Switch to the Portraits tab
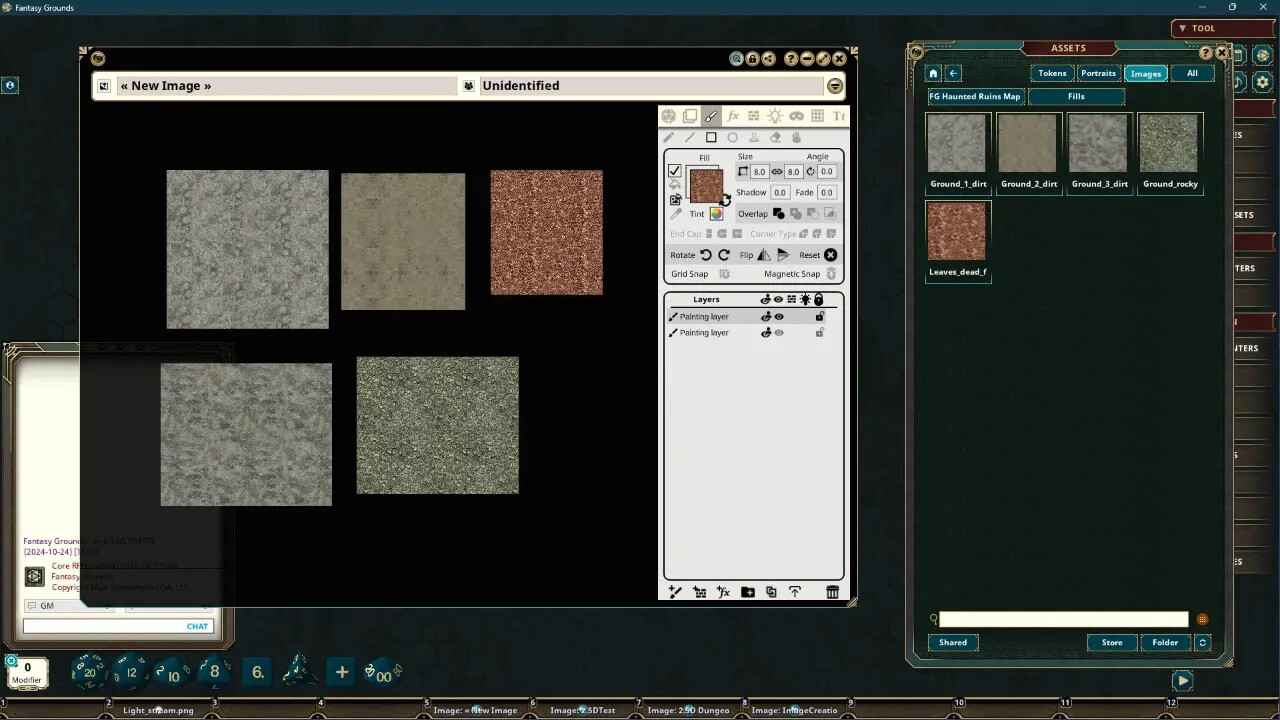The height and width of the screenshot is (720, 1280). tap(1098, 72)
